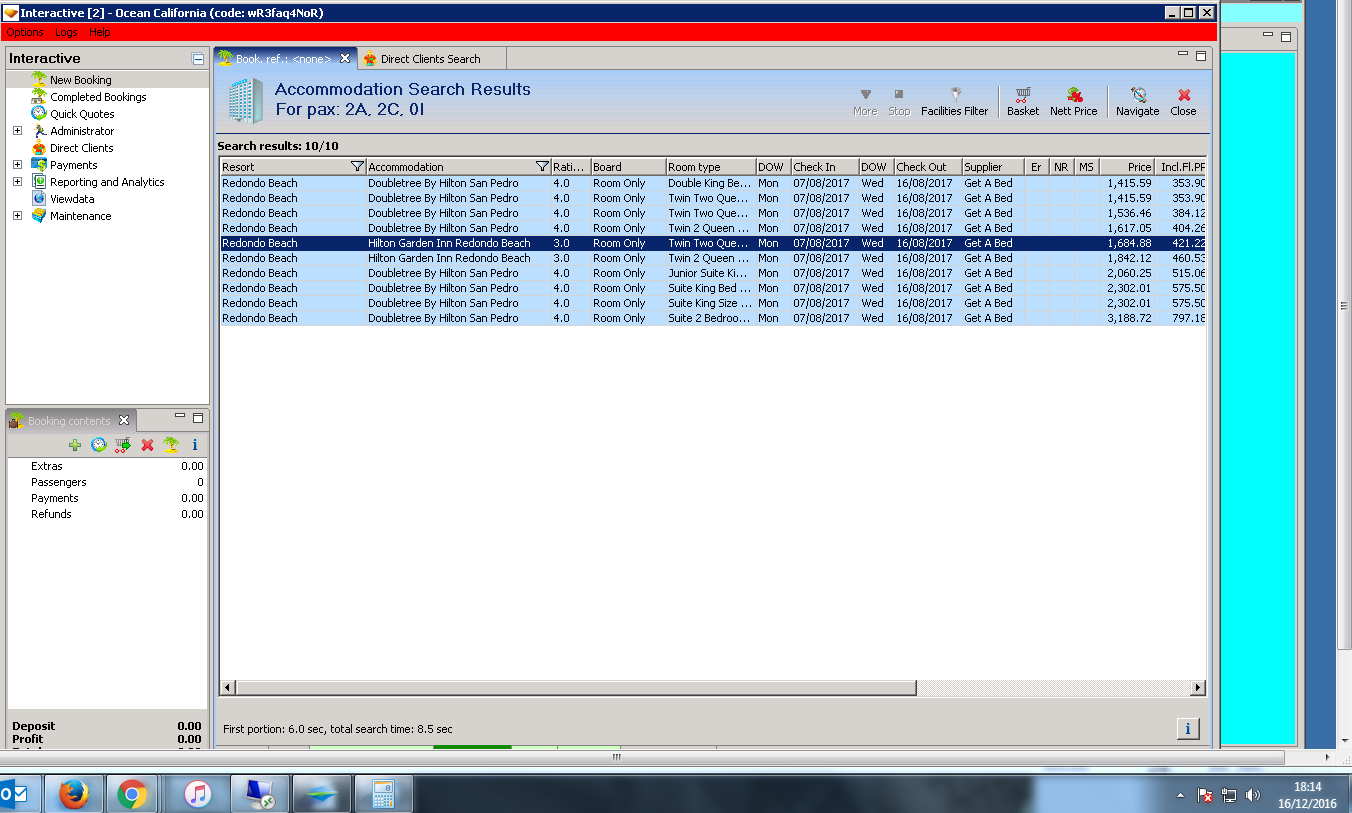Show Nett Price for results
Image resolution: width=1352 pixels, height=813 pixels.
[1073, 102]
